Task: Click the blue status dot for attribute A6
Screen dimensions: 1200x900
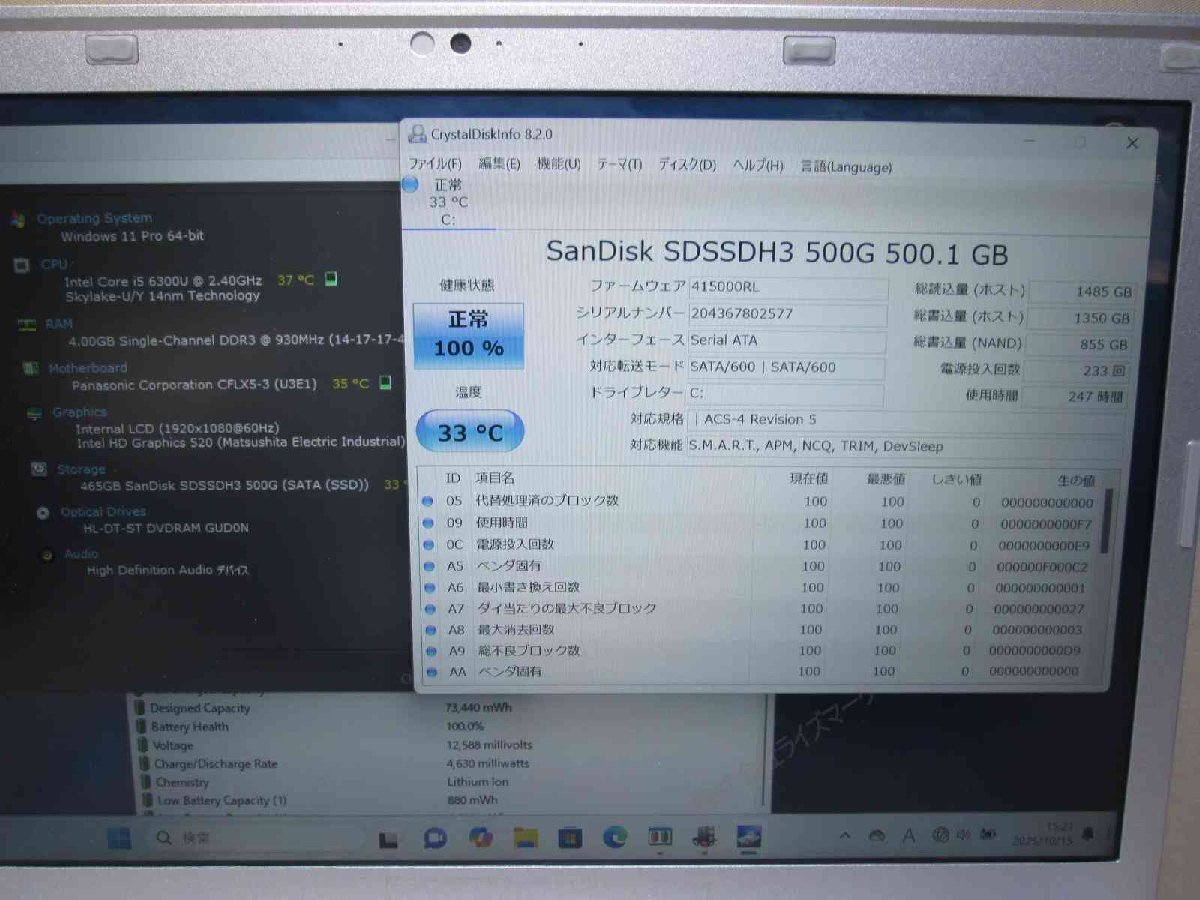Action: tap(430, 588)
